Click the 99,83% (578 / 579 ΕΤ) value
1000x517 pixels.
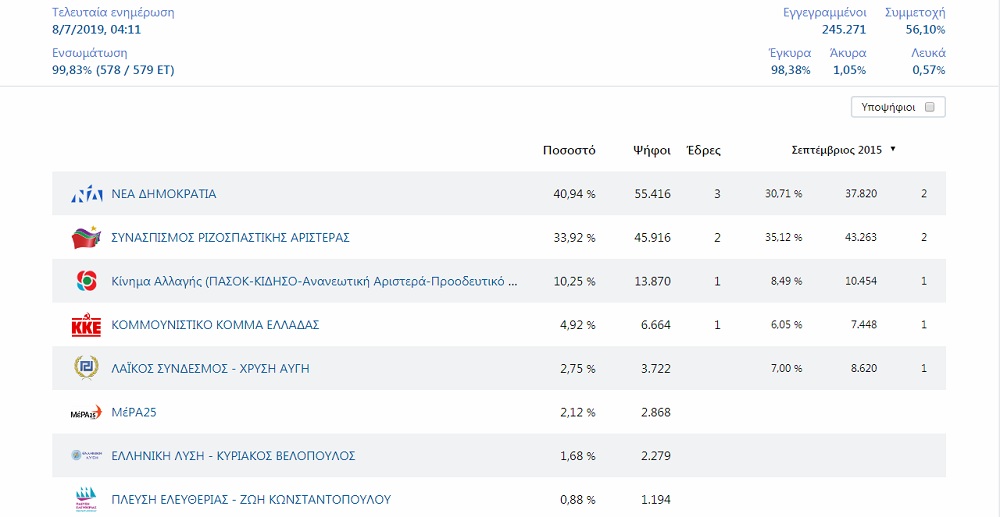click(113, 70)
